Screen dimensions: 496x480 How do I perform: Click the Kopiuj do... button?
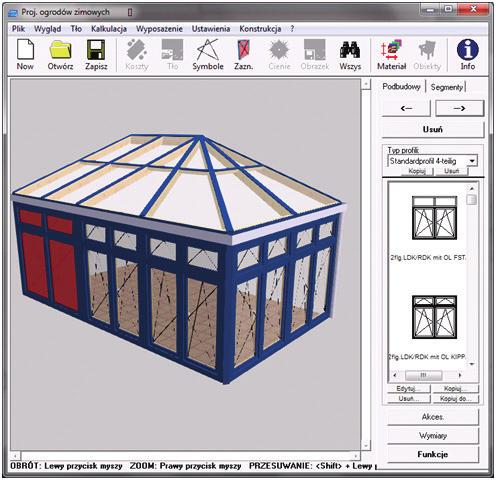coord(456,399)
